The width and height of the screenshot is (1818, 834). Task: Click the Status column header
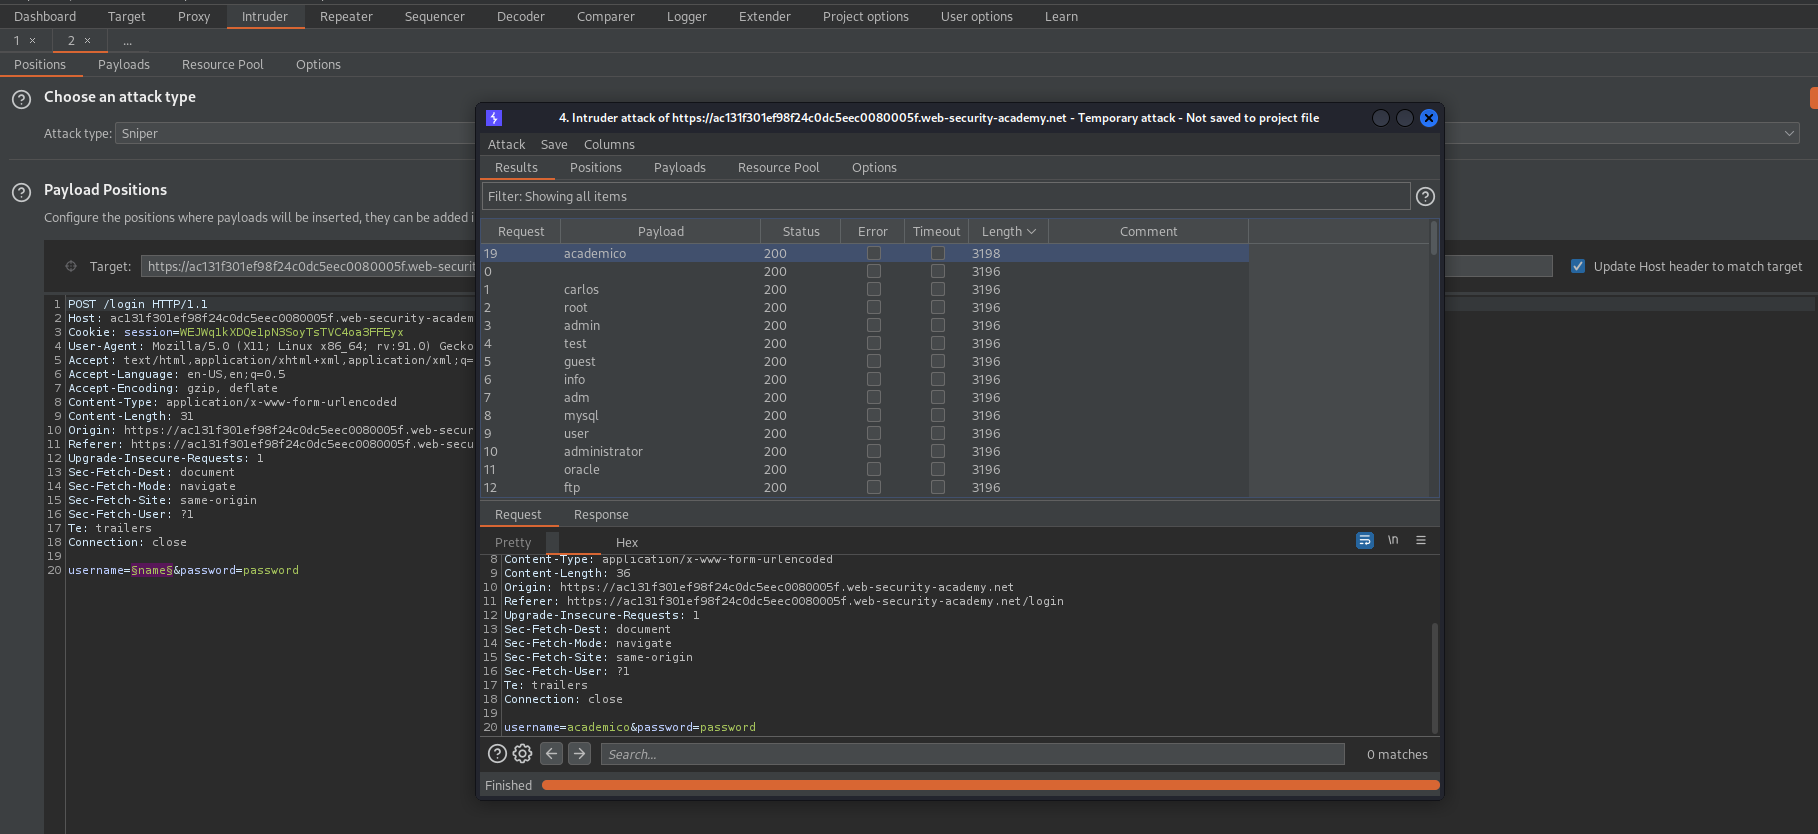coord(801,231)
